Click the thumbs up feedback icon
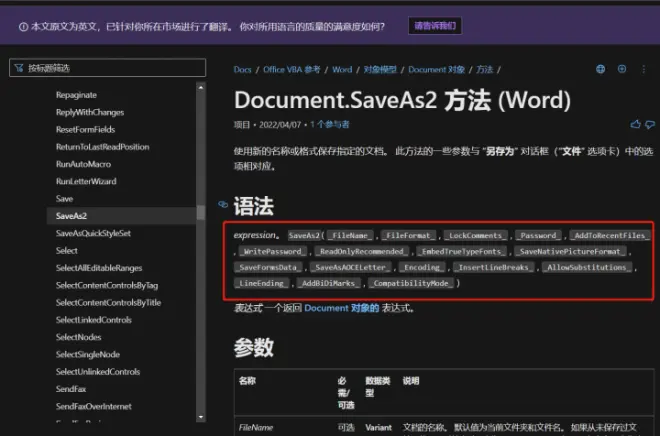The image size is (660, 436). click(636, 124)
